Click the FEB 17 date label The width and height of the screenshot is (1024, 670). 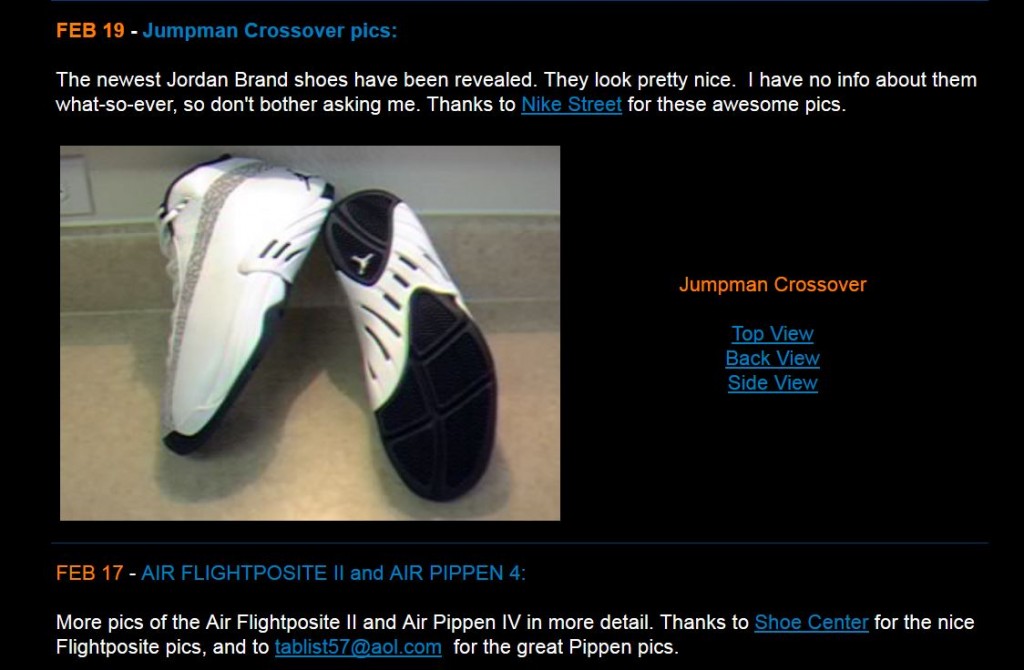[x=89, y=573]
